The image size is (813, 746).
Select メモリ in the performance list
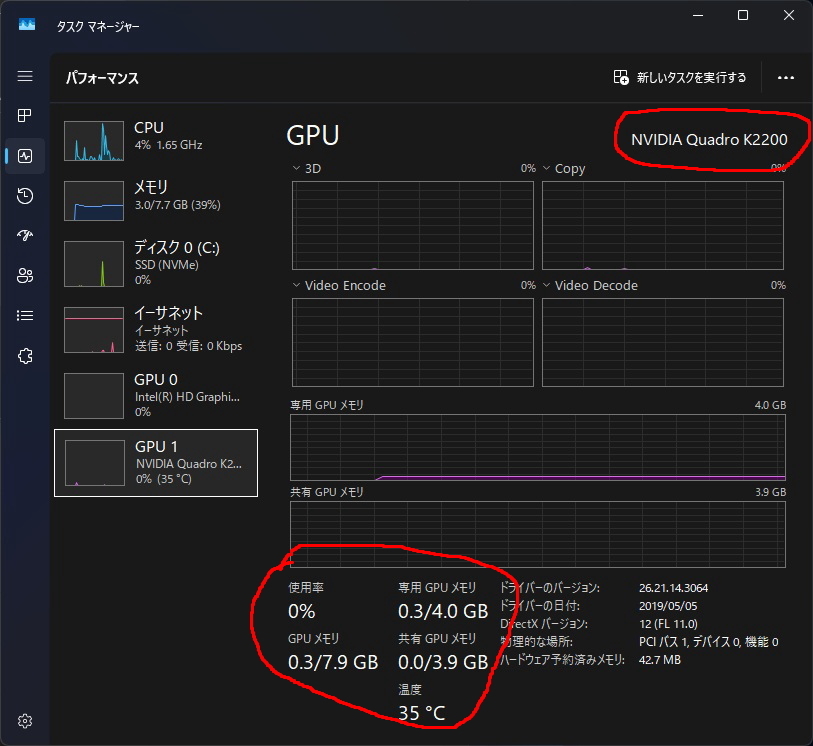(x=156, y=200)
